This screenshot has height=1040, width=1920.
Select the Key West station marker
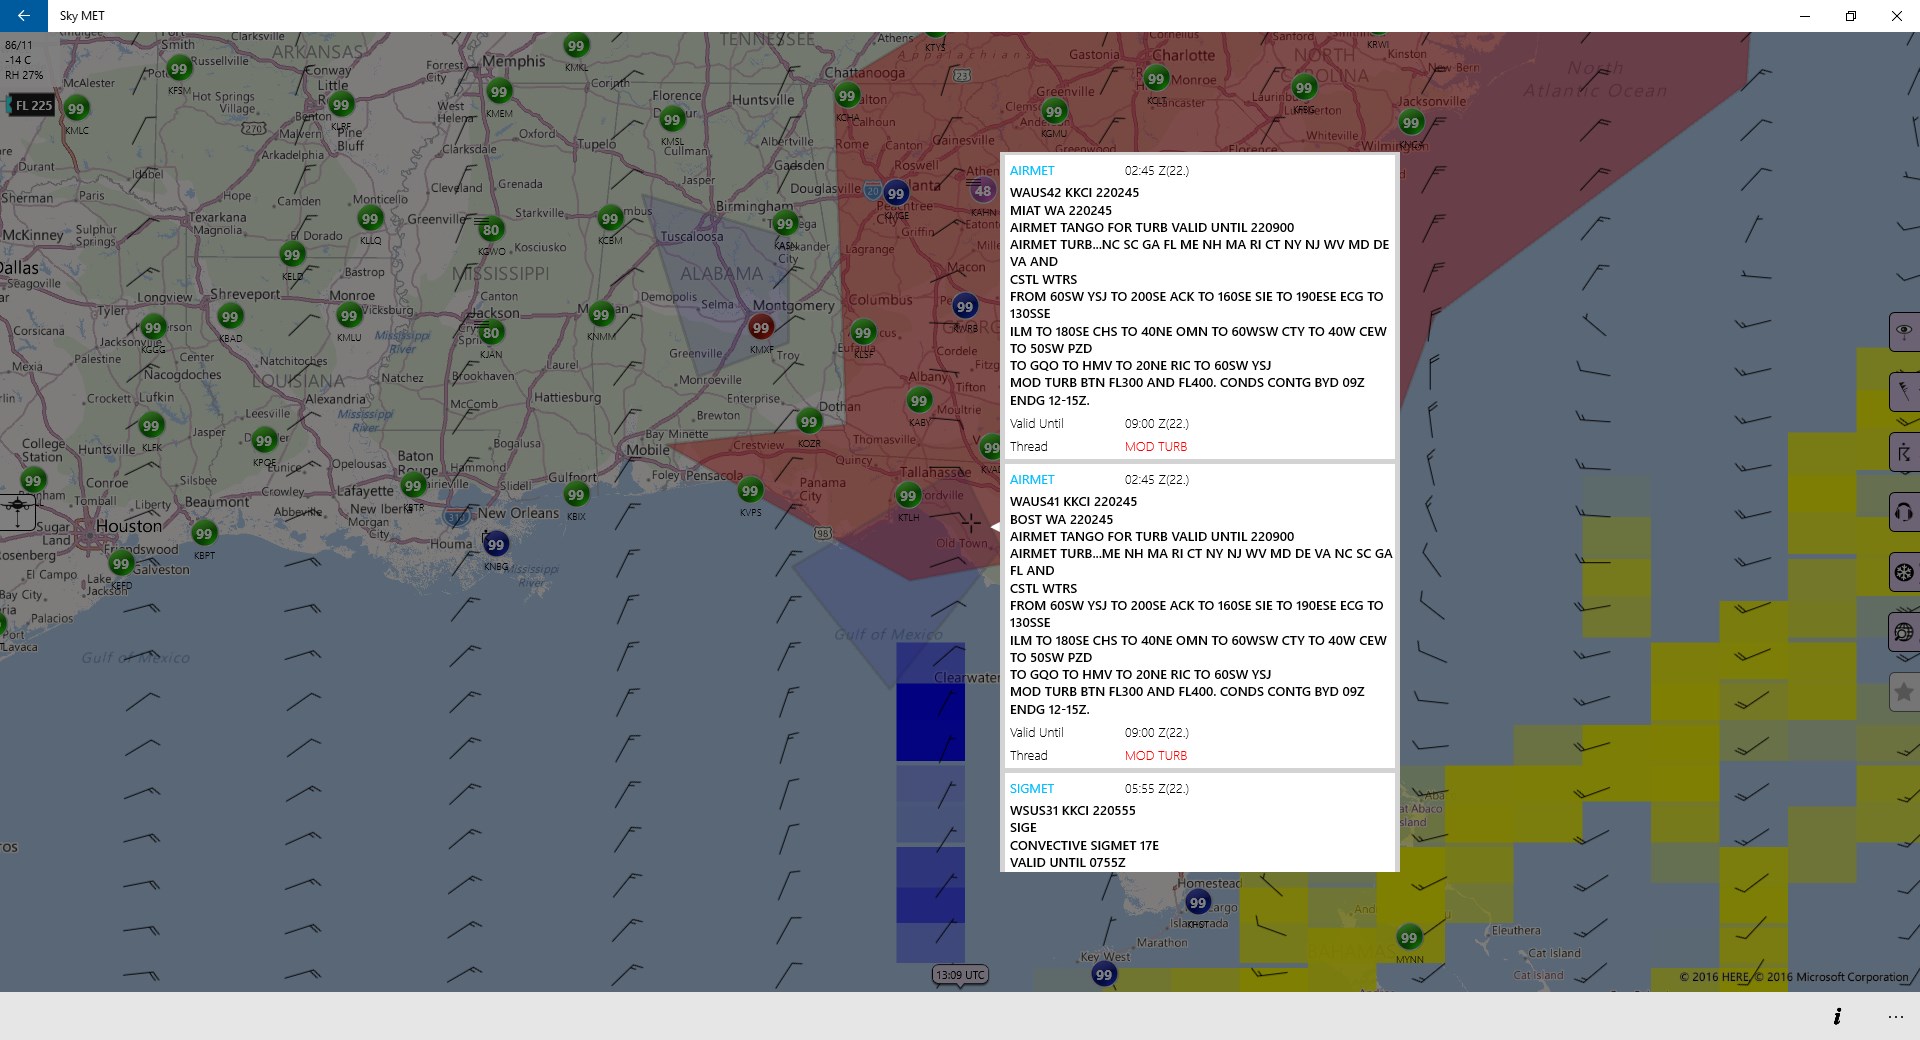pyautogui.click(x=1104, y=975)
